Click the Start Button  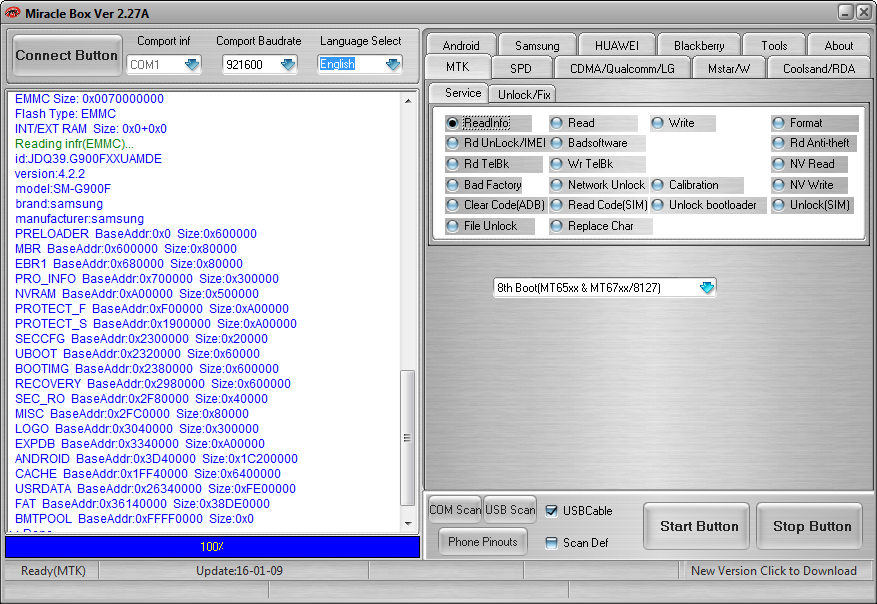(x=696, y=526)
